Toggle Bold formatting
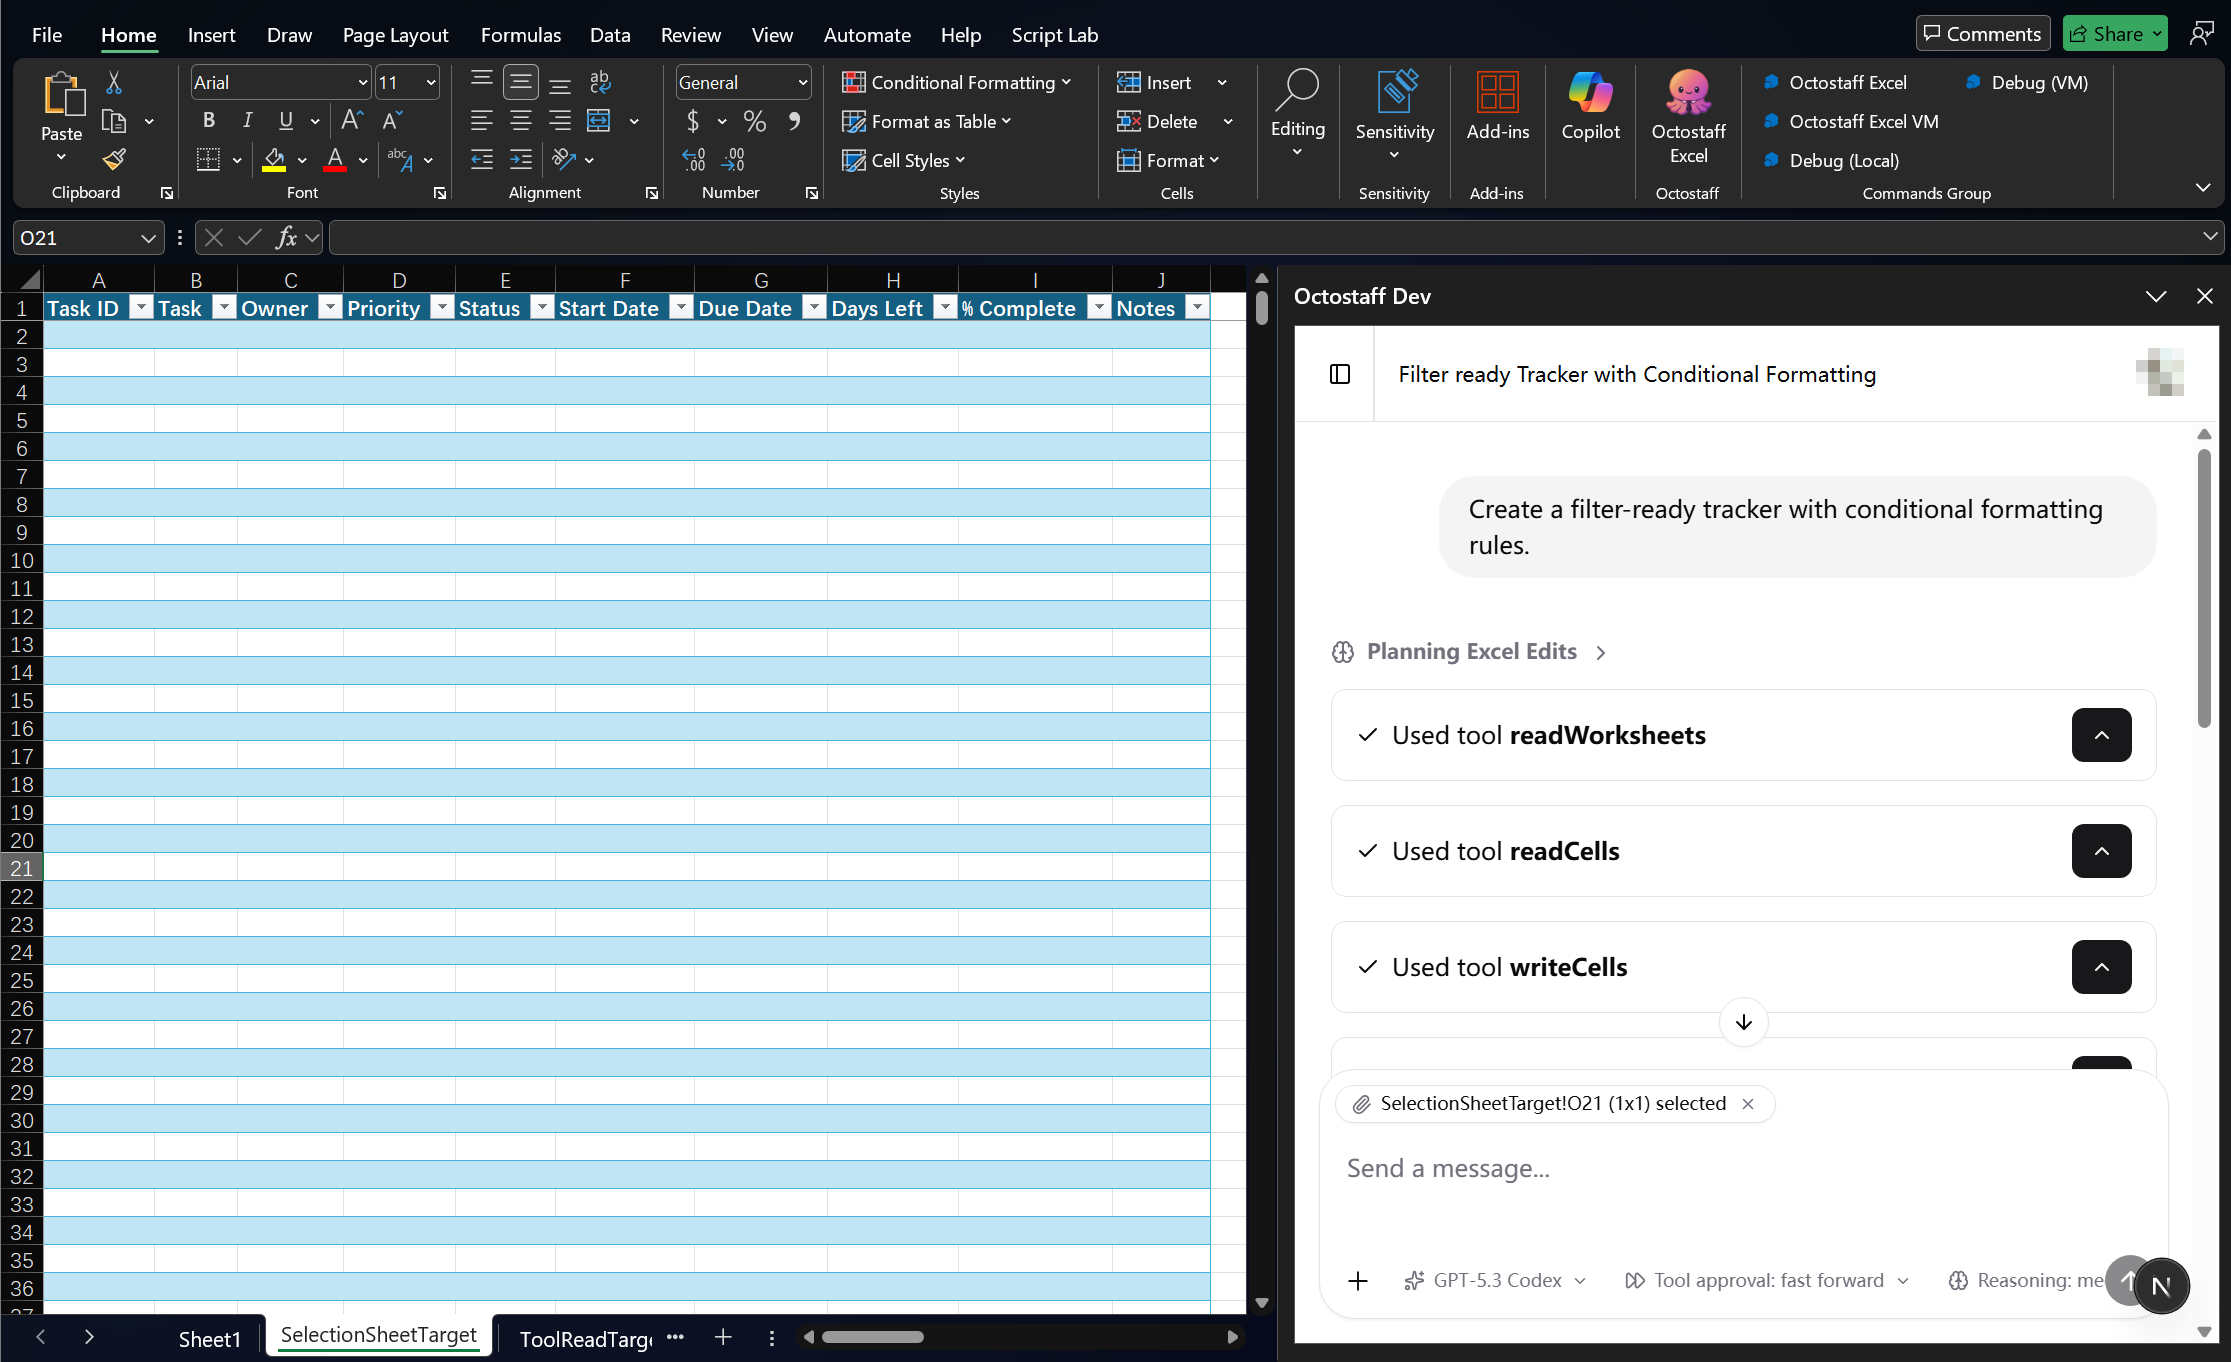The width and height of the screenshot is (2231, 1362). [x=208, y=121]
